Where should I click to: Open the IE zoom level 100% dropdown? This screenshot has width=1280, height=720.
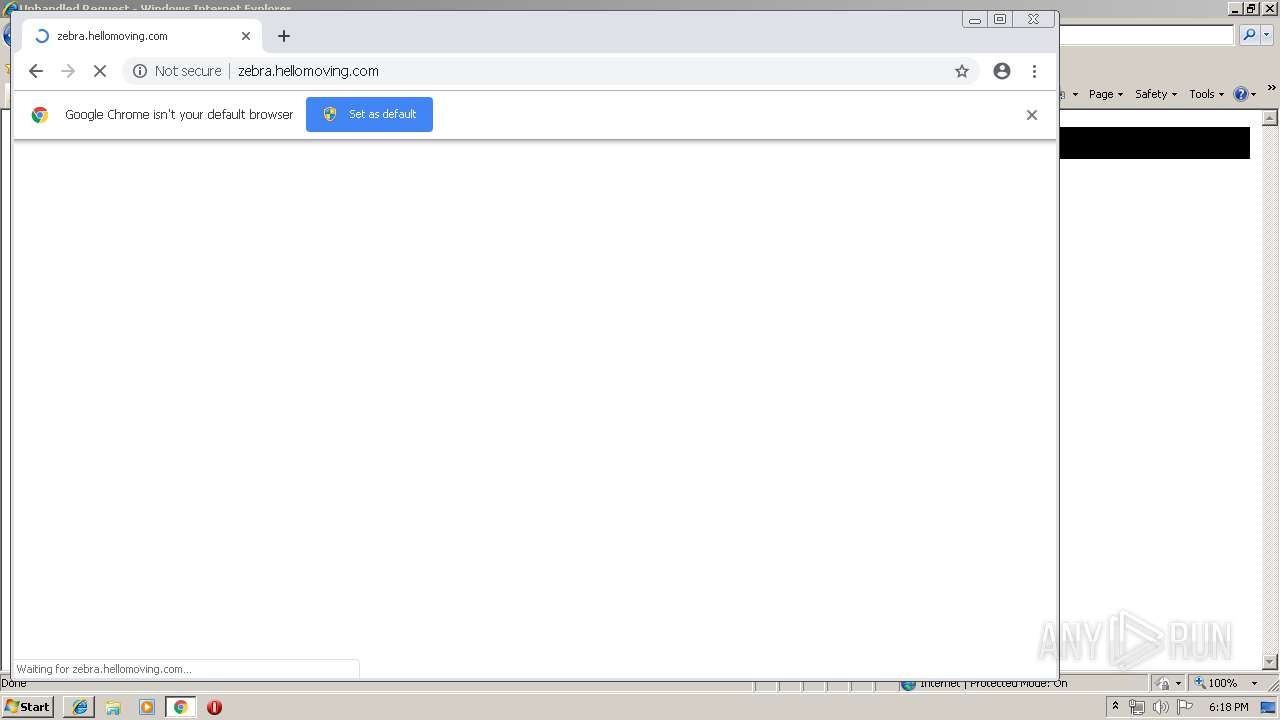coord(1254,684)
